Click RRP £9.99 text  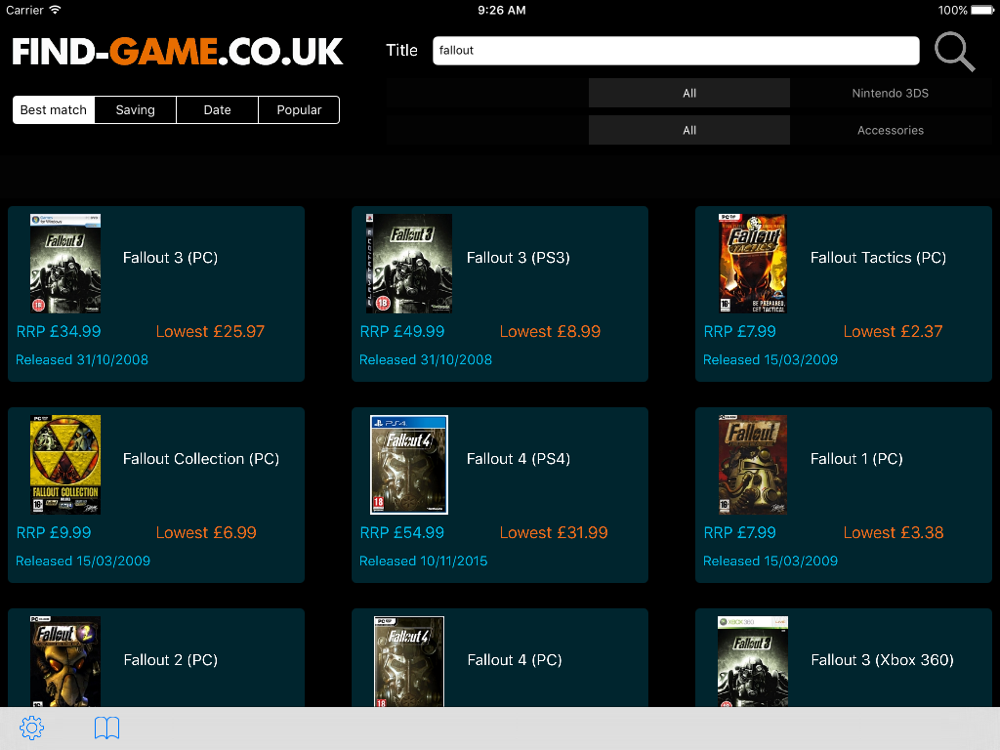tap(54, 533)
